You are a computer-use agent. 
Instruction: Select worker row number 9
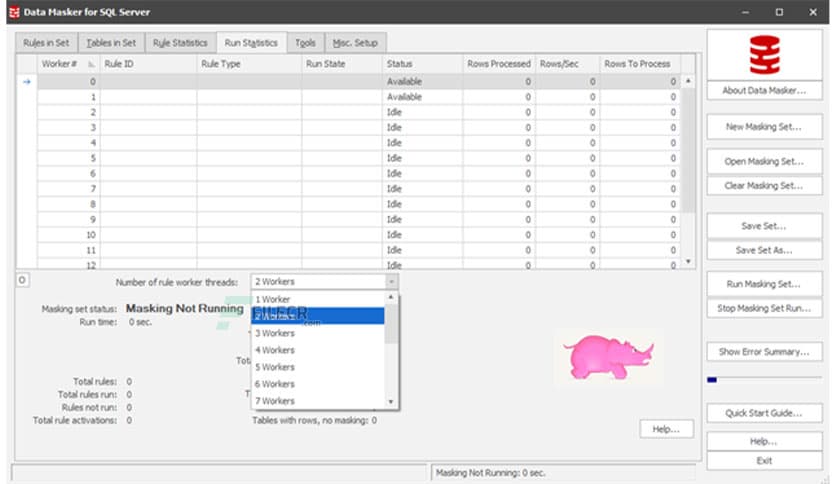[359, 220]
